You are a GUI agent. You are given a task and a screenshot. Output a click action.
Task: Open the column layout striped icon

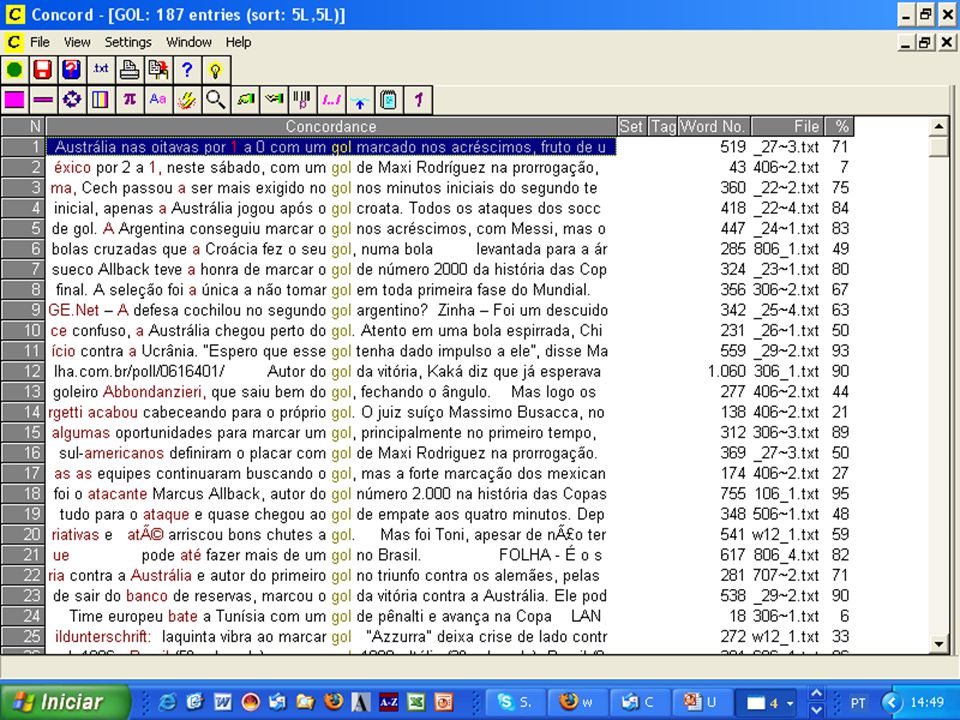100,99
